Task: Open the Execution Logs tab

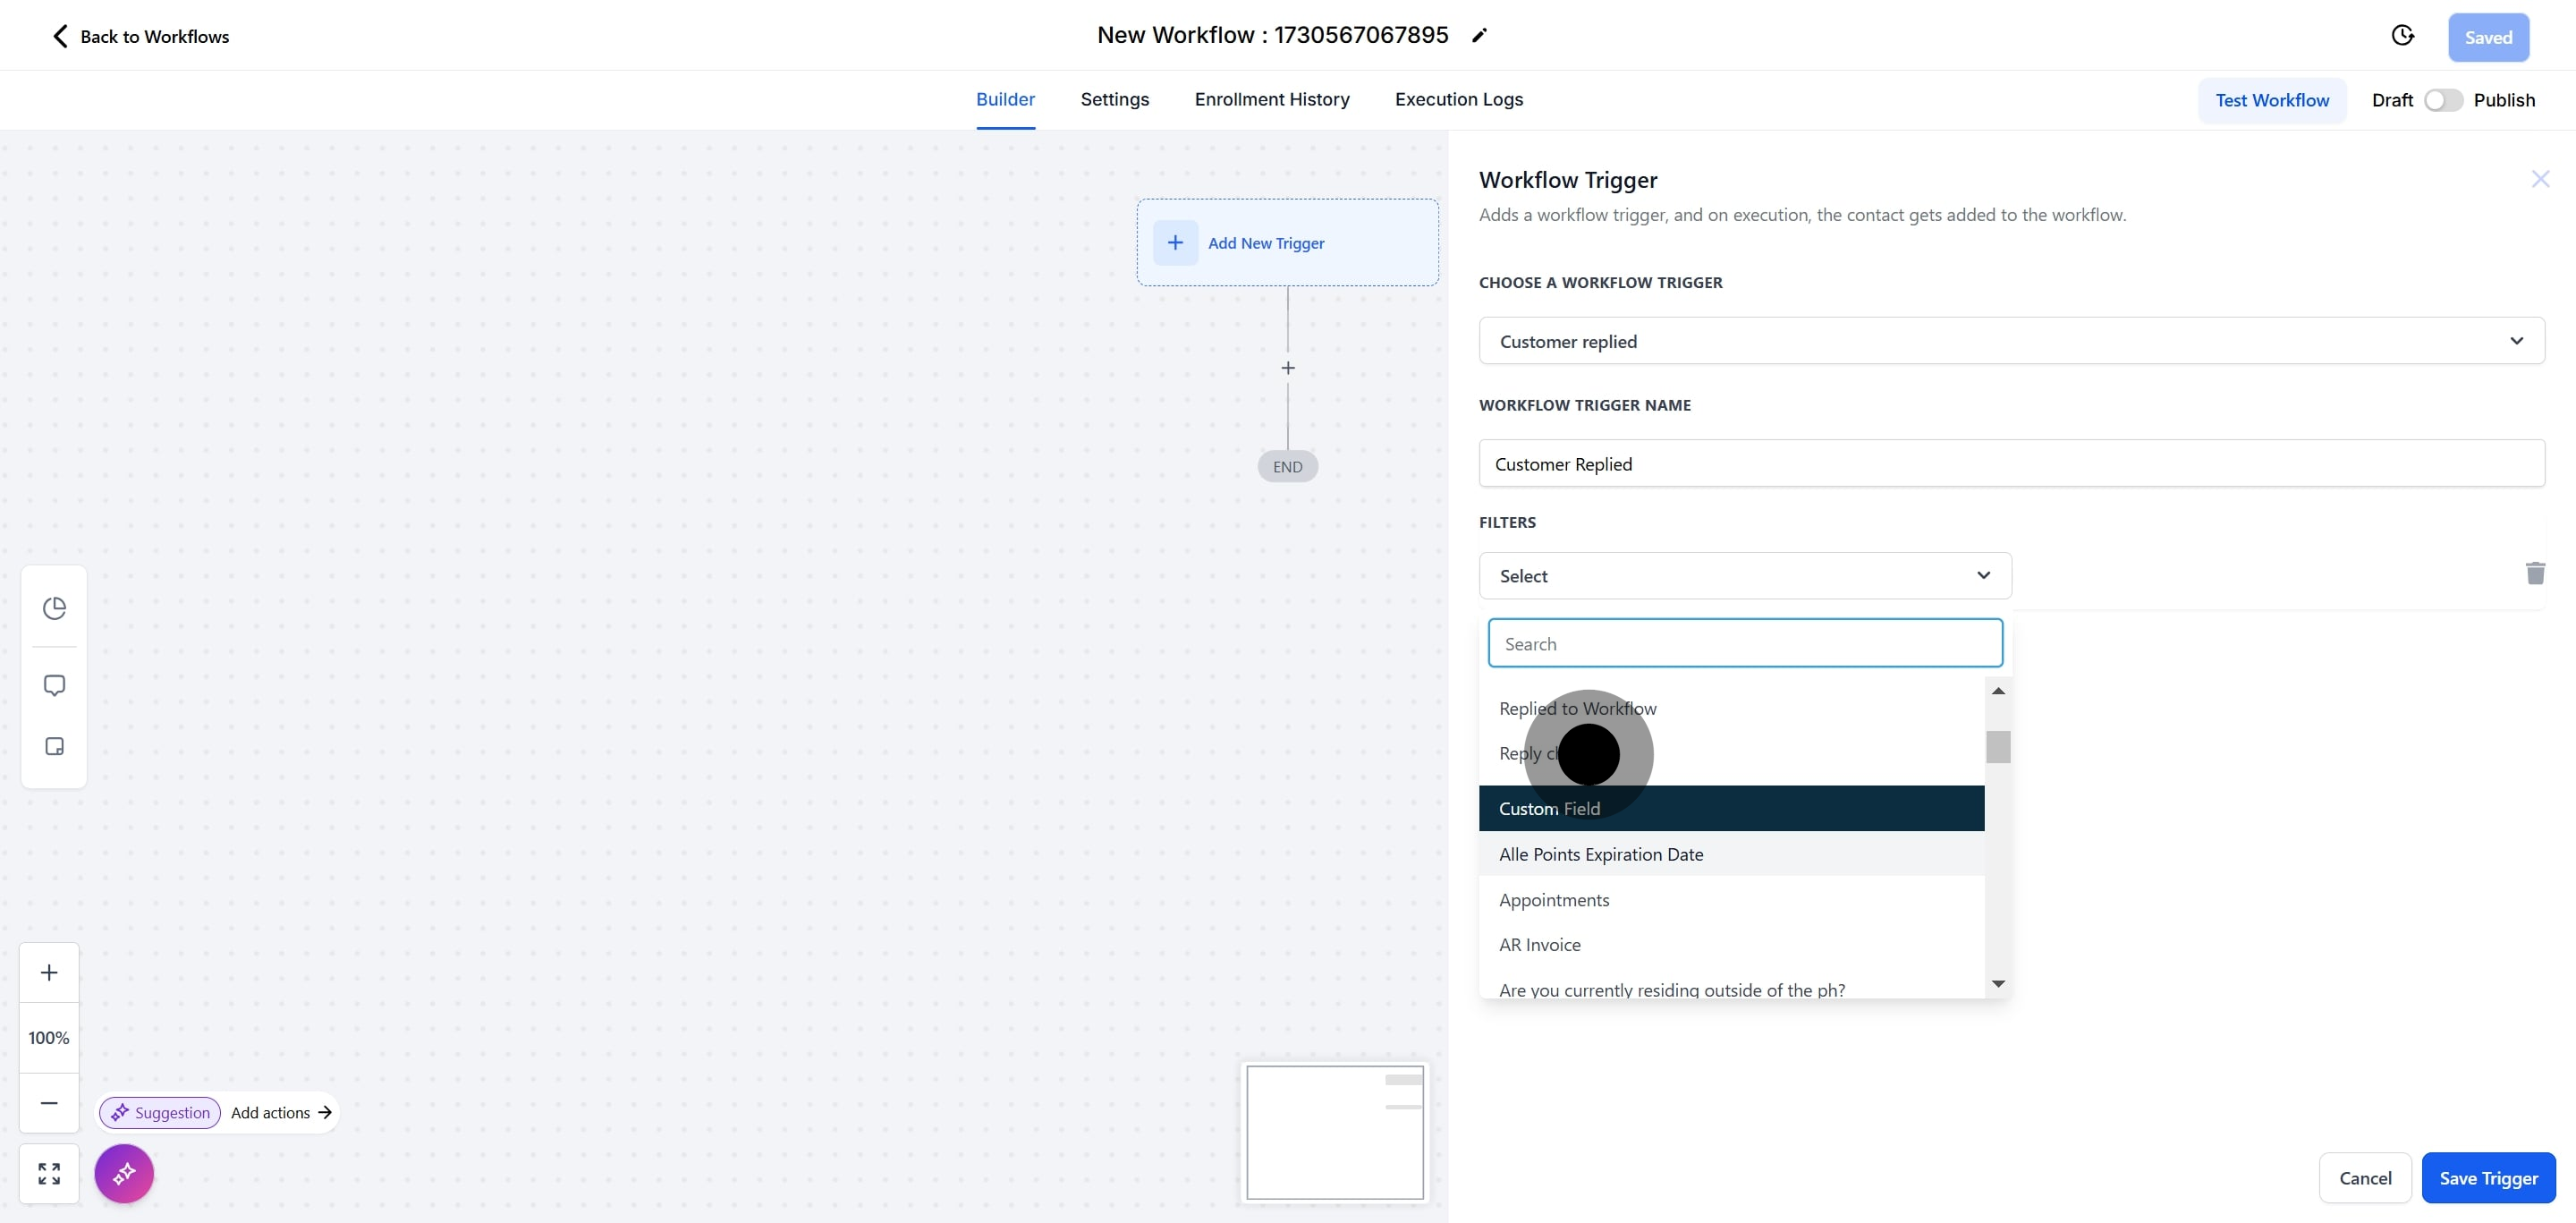Action: pyautogui.click(x=1459, y=99)
